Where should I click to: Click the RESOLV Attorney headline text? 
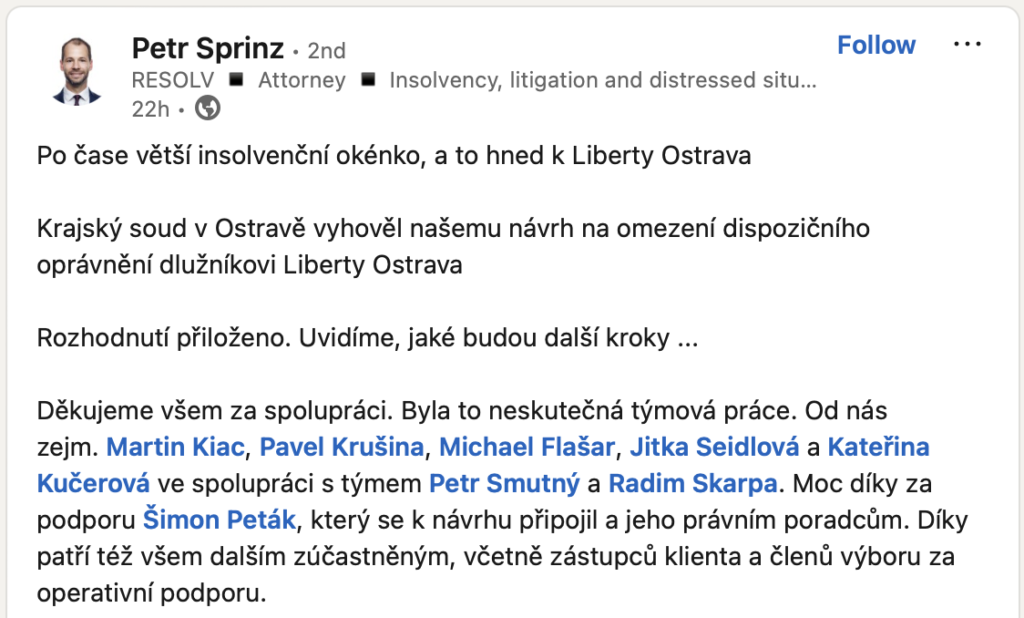pyautogui.click(x=474, y=80)
